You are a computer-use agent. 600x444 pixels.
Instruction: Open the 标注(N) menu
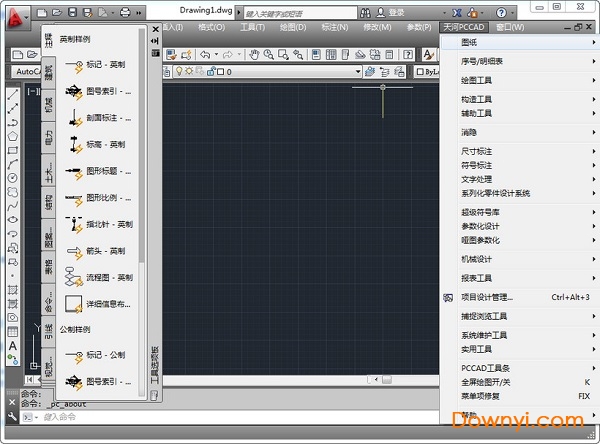coord(335,27)
